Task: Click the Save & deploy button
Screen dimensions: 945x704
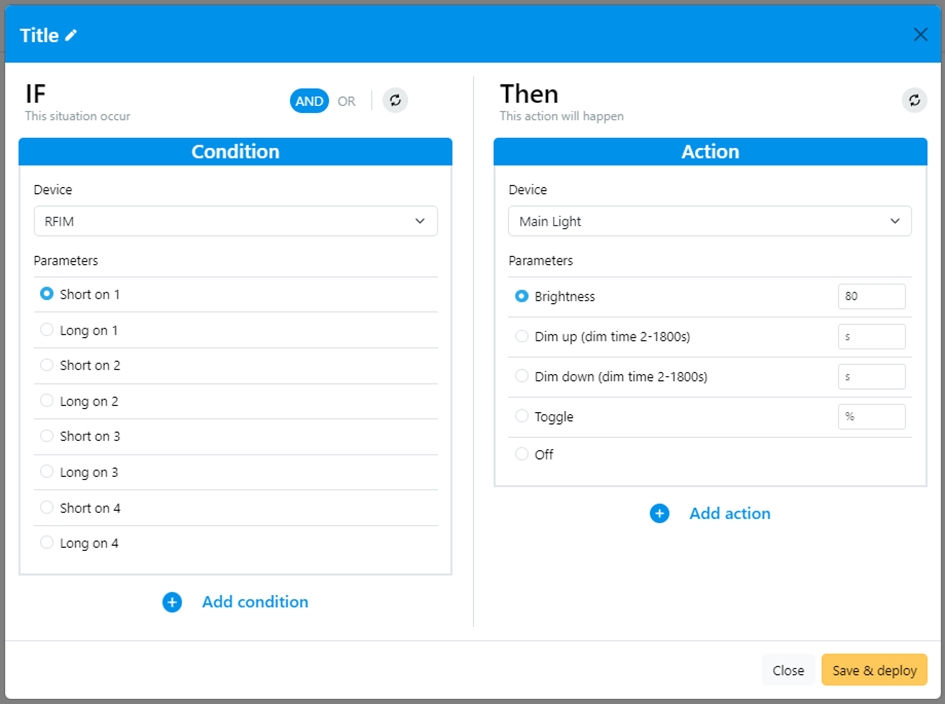Action: point(874,670)
